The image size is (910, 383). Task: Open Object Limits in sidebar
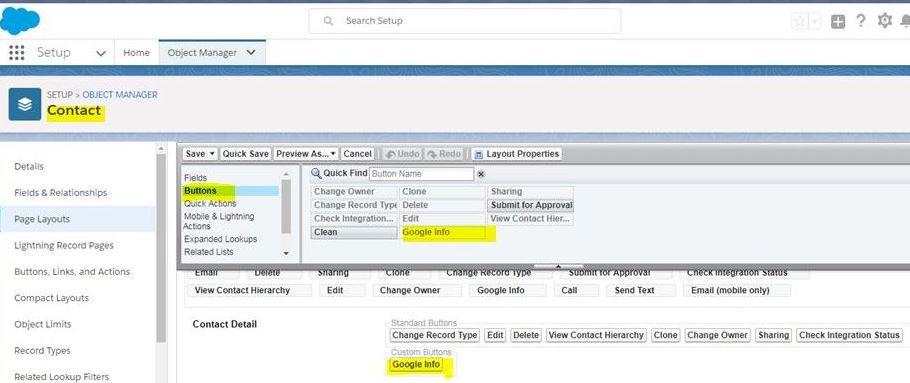(x=42, y=324)
